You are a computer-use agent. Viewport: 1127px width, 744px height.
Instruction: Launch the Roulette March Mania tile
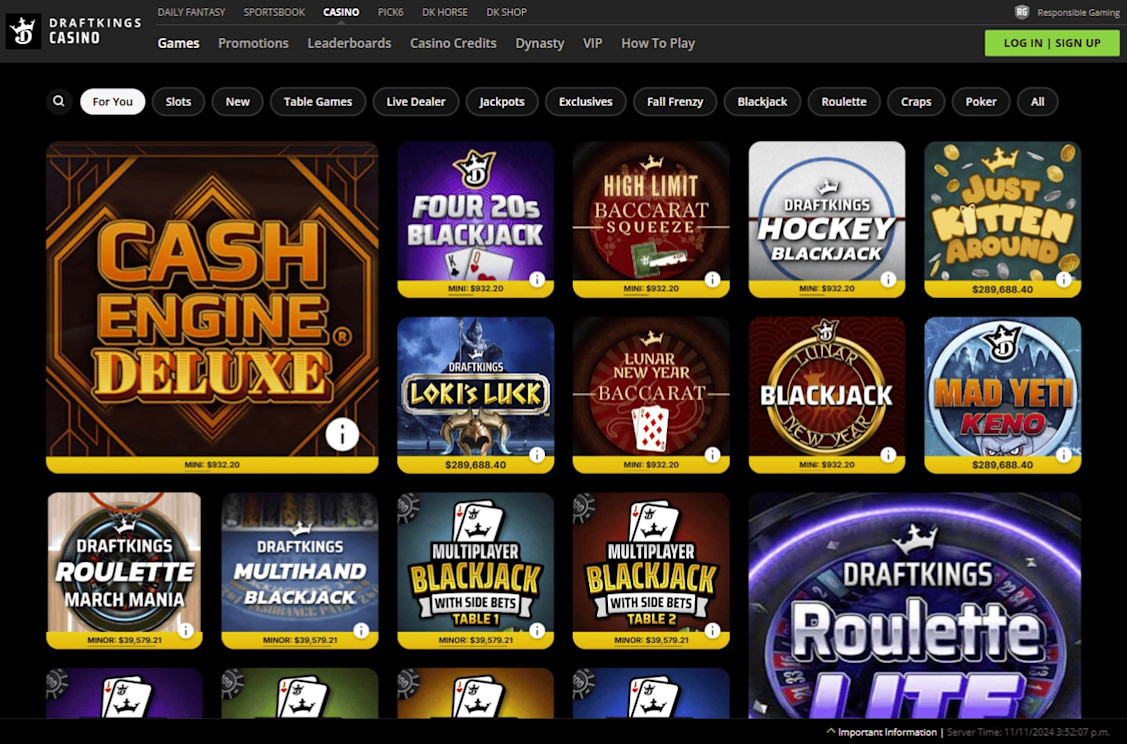(x=124, y=570)
